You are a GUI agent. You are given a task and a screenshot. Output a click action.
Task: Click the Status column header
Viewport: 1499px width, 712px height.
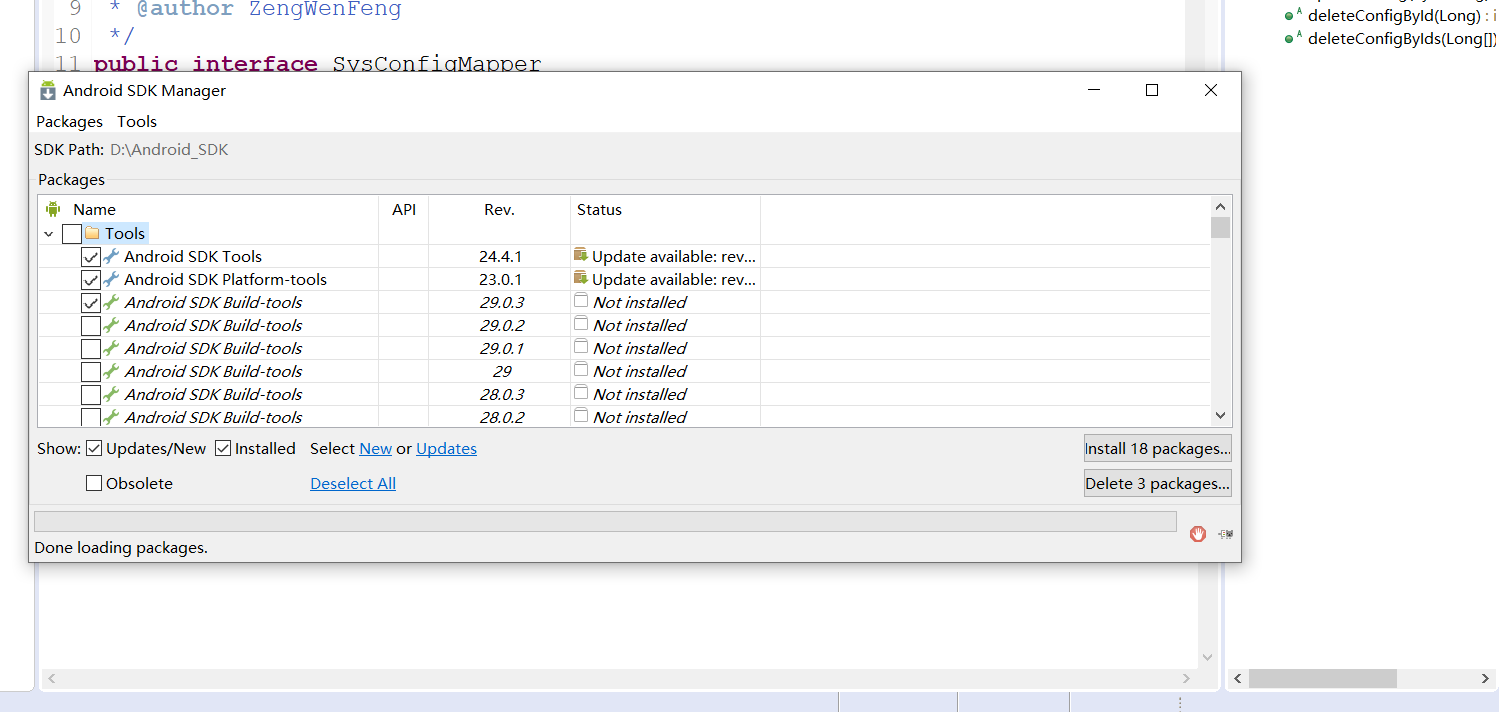coord(665,209)
